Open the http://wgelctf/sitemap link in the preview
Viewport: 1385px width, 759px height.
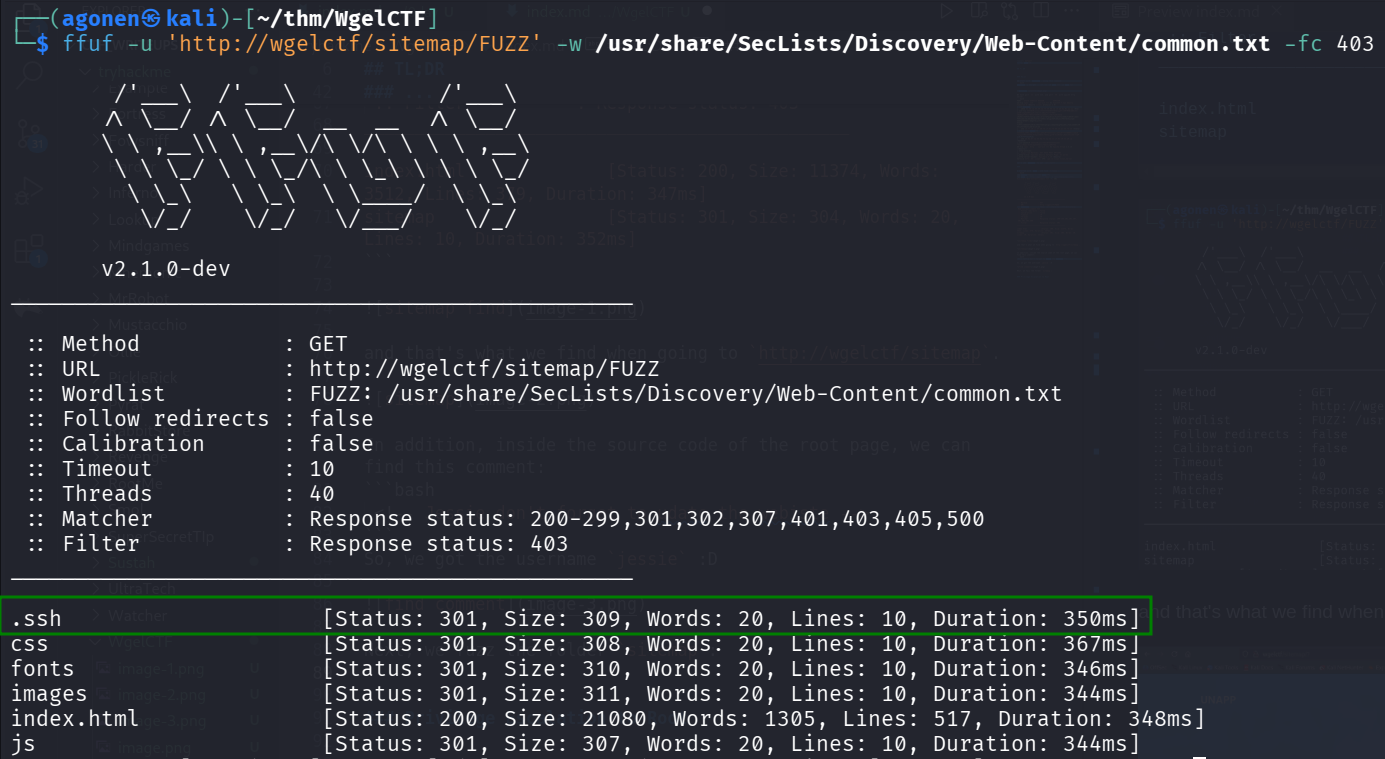(x=868, y=352)
